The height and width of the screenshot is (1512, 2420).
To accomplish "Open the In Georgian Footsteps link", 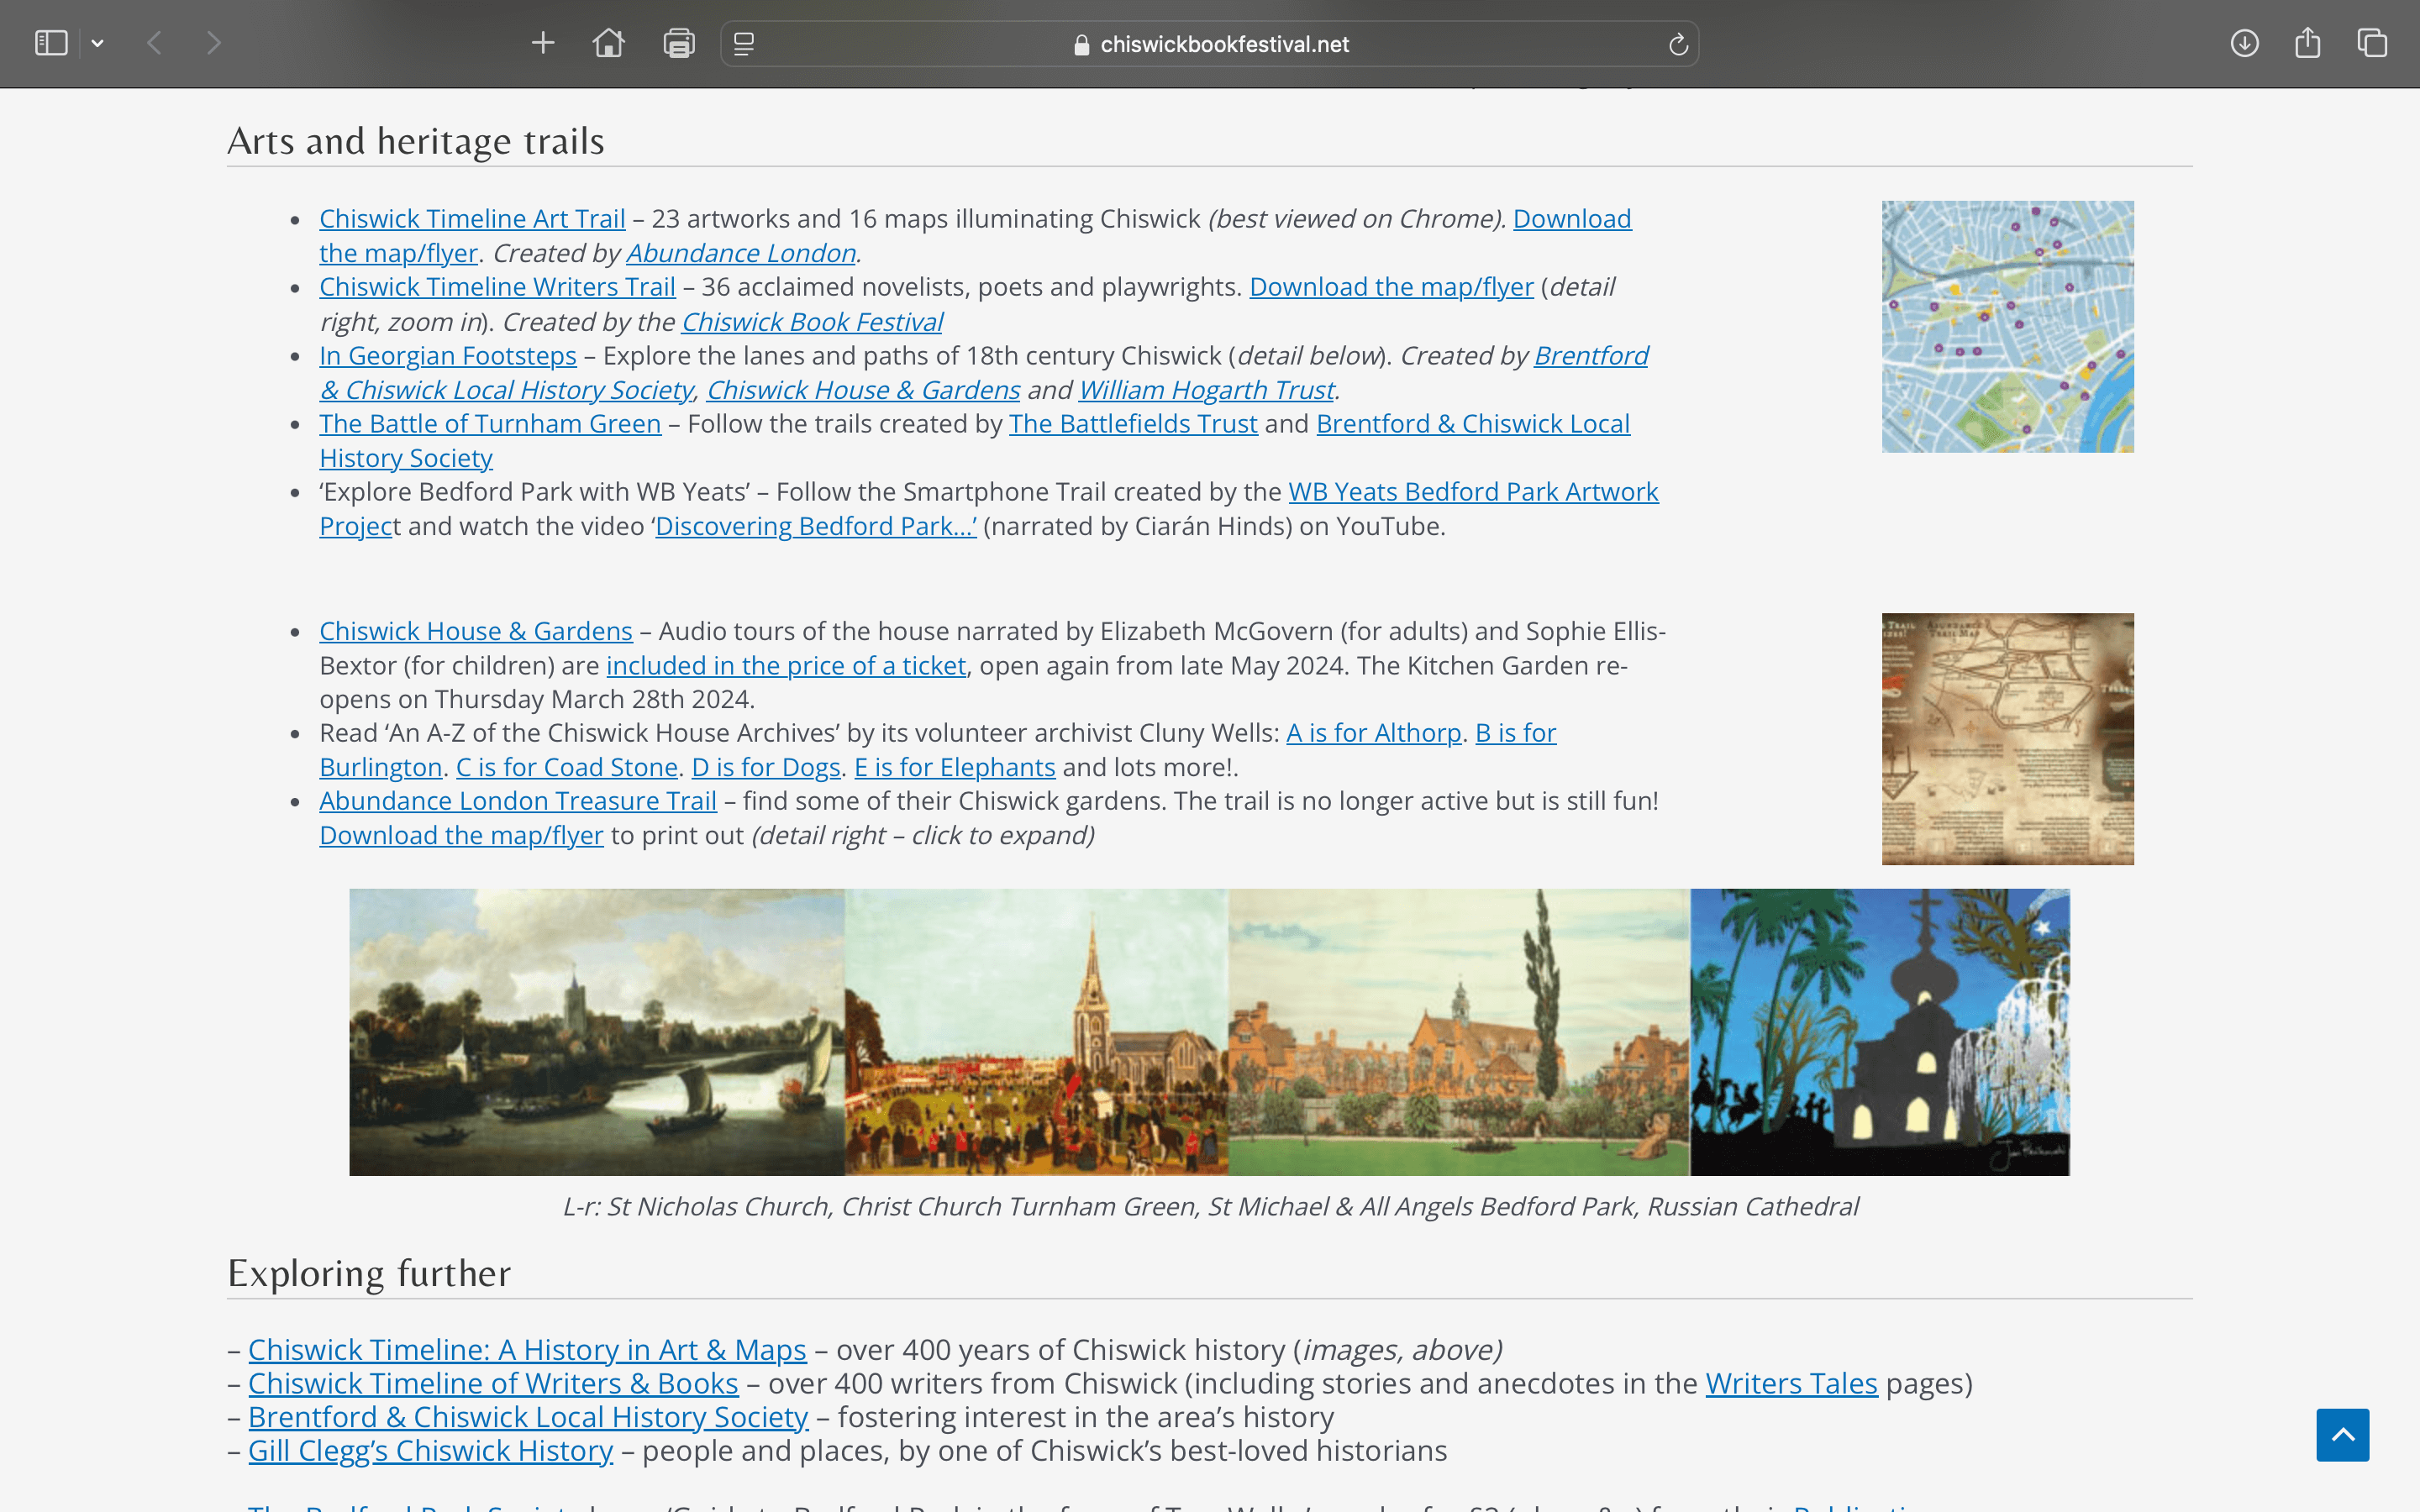I will tap(448, 356).
